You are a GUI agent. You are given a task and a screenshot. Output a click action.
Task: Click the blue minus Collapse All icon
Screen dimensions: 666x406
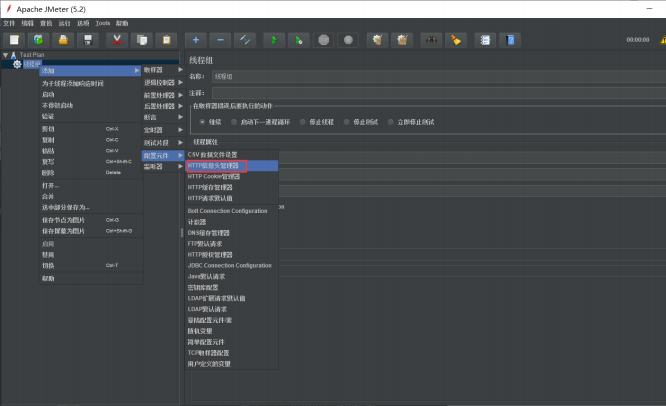pos(220,40)
